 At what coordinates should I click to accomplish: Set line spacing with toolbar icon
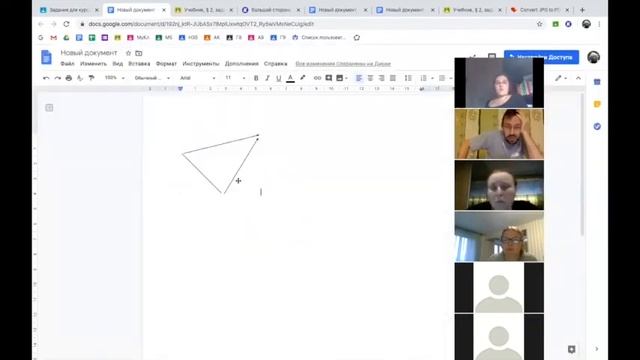click(x=408, y=78)
